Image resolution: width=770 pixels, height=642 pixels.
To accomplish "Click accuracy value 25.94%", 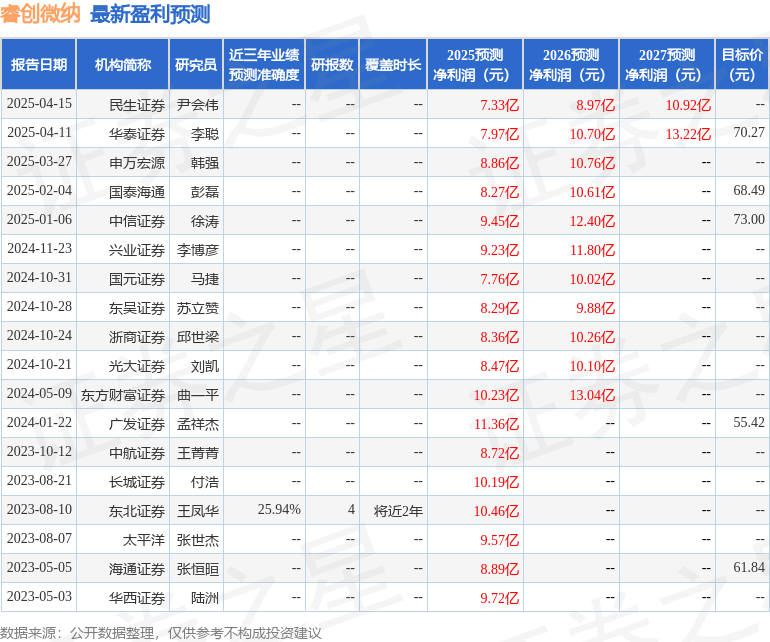I will (x=279, y=509).
